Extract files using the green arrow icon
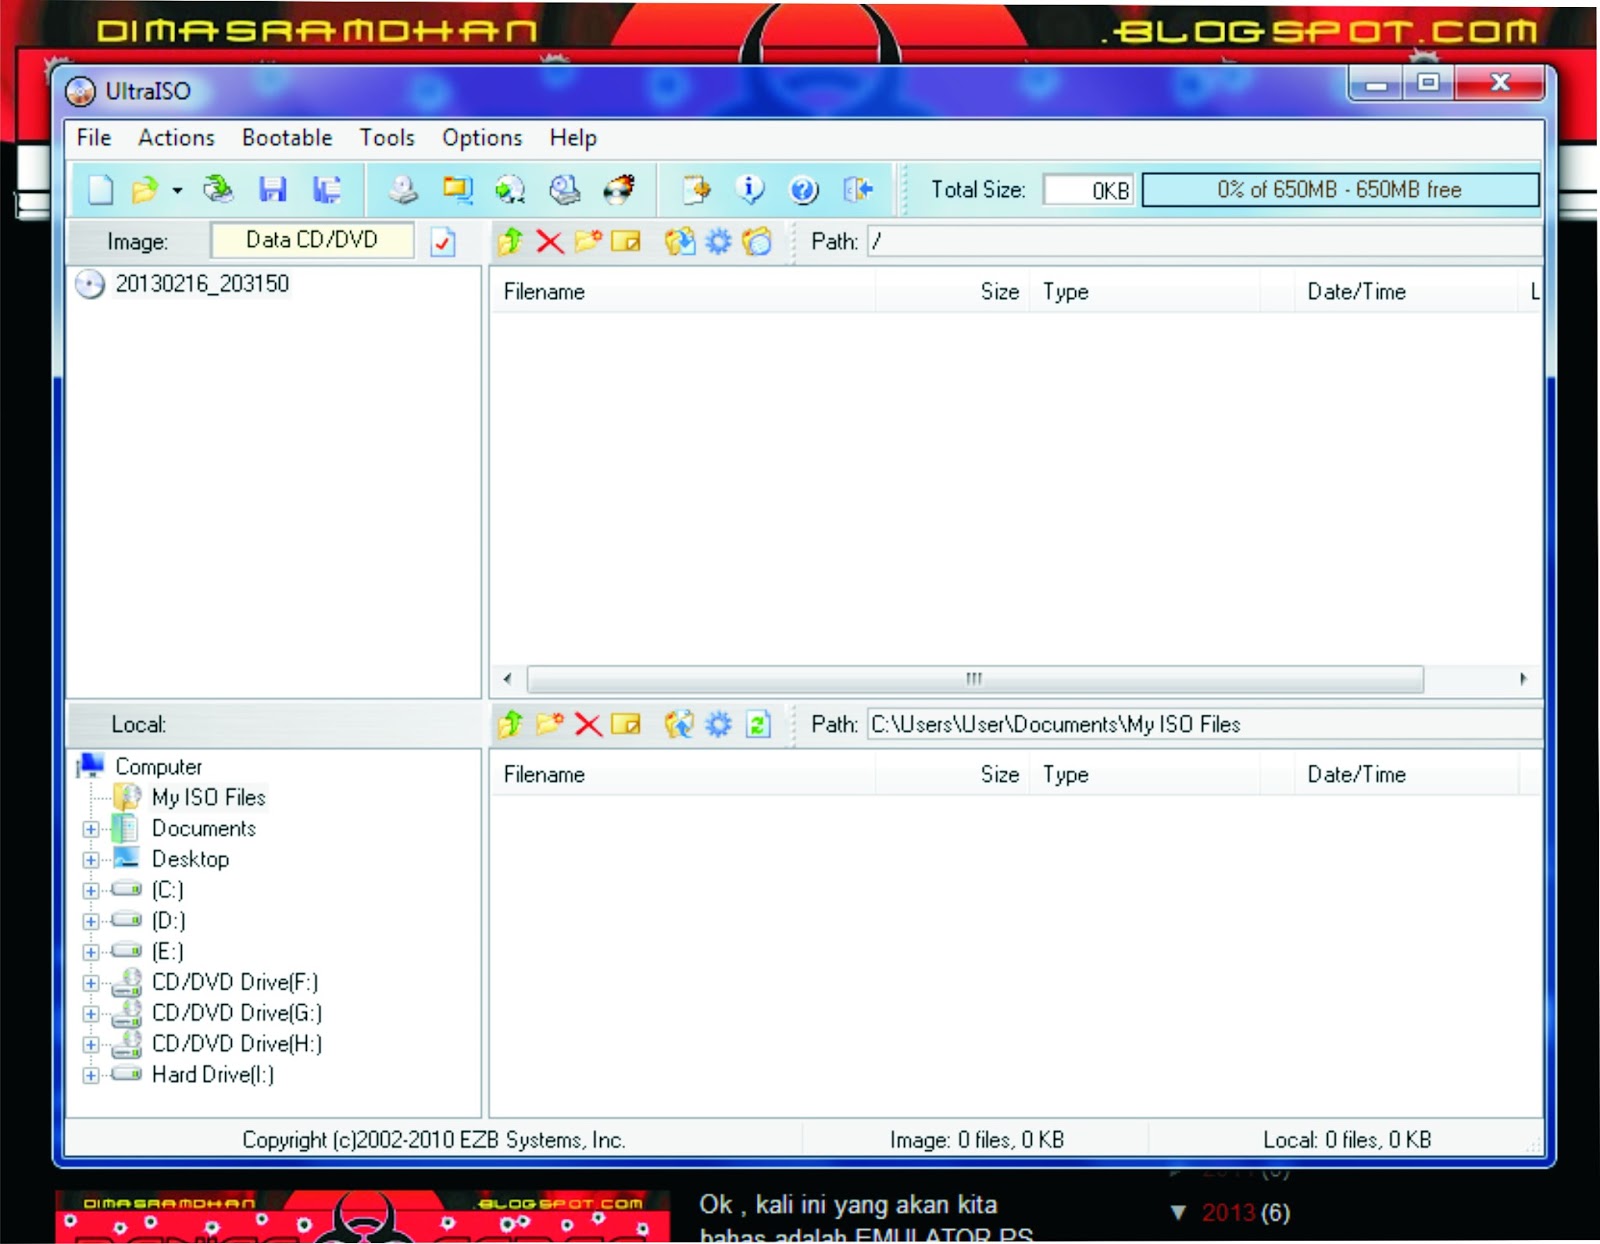 [512, 240]
